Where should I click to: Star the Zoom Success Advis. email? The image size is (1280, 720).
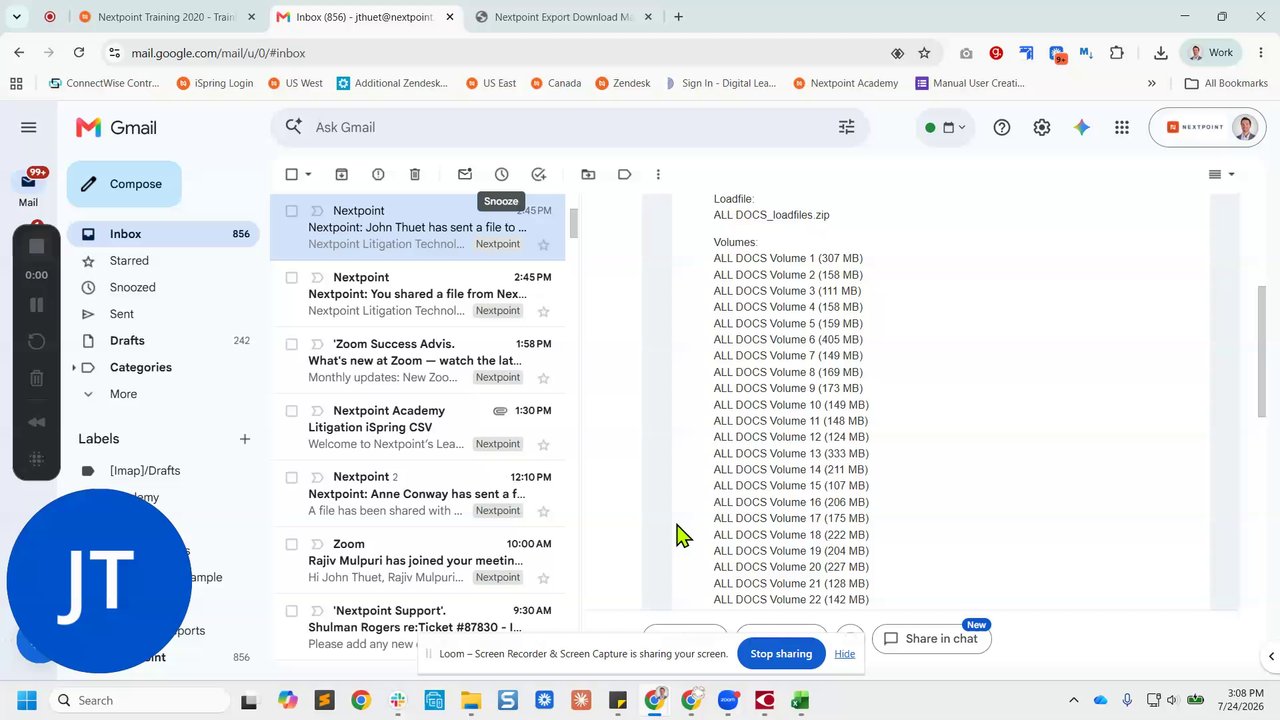click(544, 378)
